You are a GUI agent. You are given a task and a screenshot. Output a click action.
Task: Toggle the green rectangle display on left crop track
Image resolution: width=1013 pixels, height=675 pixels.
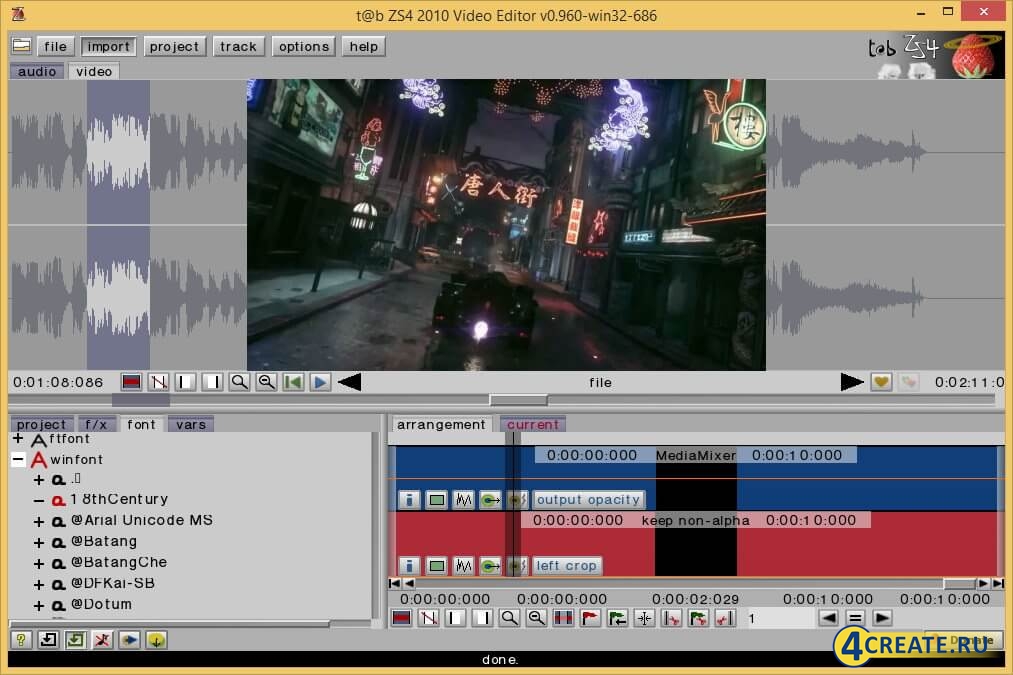(x=437, y=565)
